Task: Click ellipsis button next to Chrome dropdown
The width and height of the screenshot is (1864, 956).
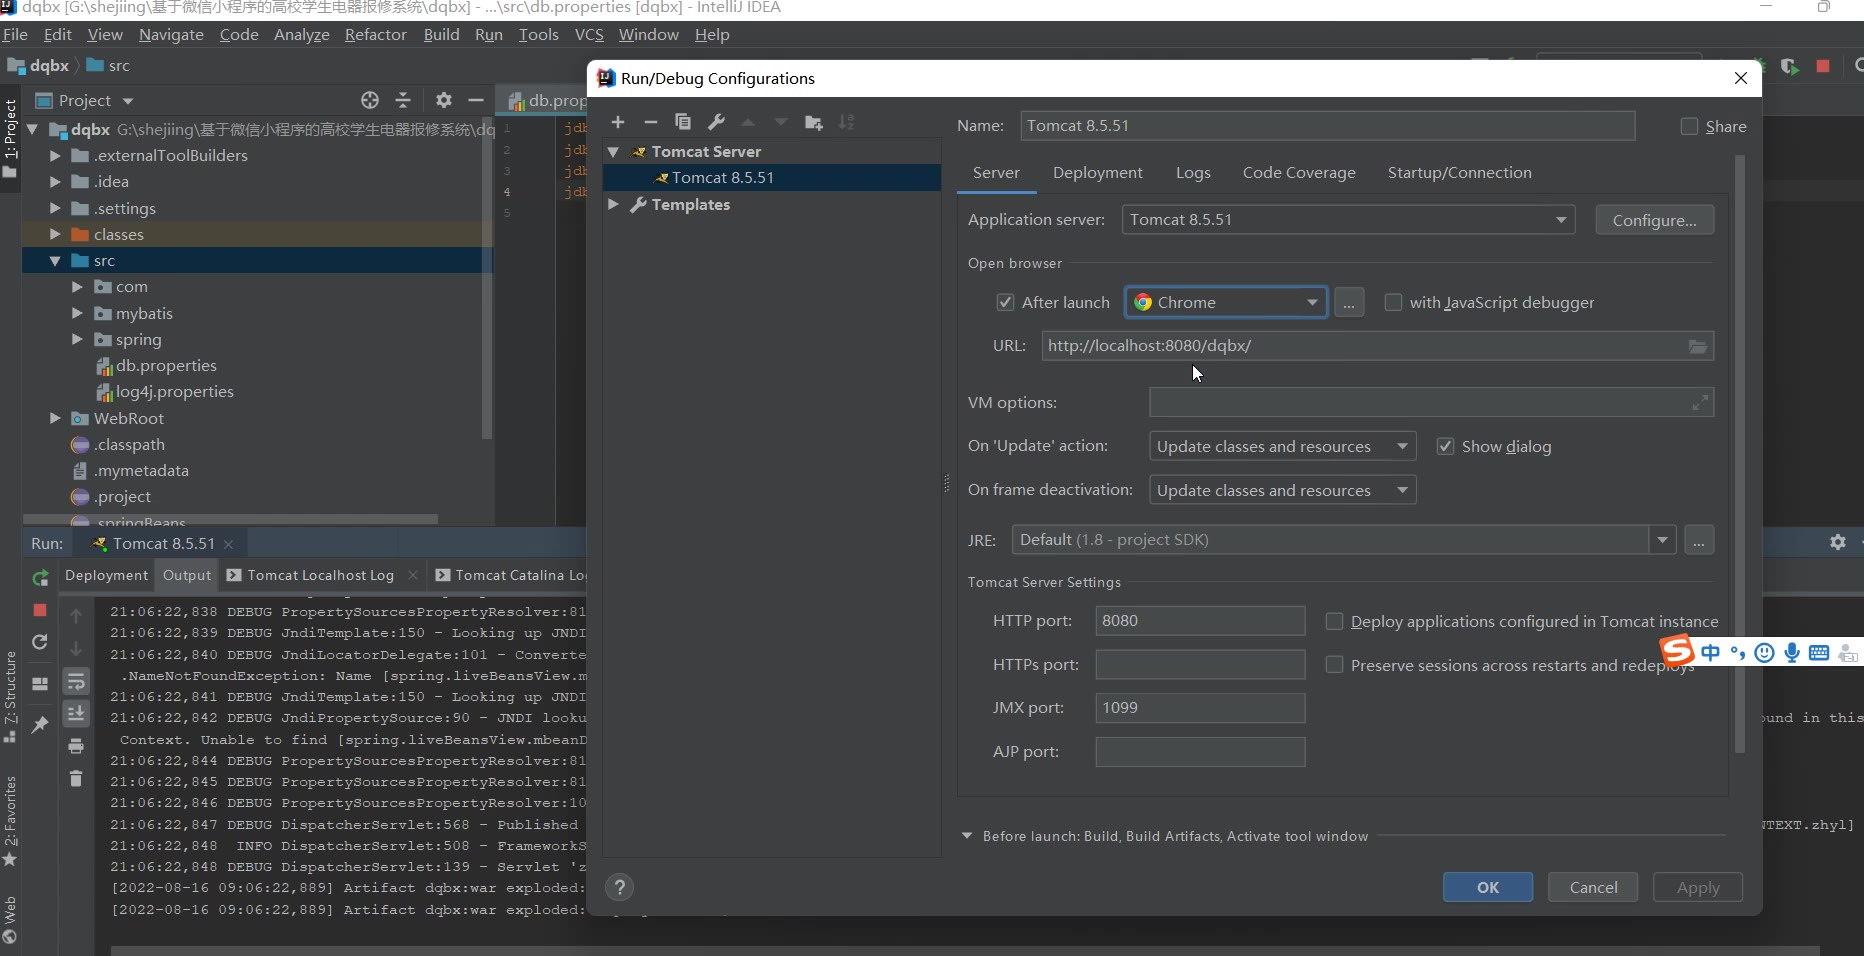Action: click(x=1349, y=302)
